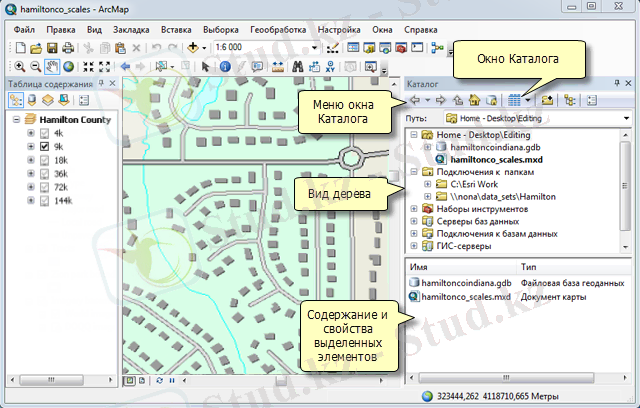Switch to Layout View at map bottom

[x=142, y=381]
